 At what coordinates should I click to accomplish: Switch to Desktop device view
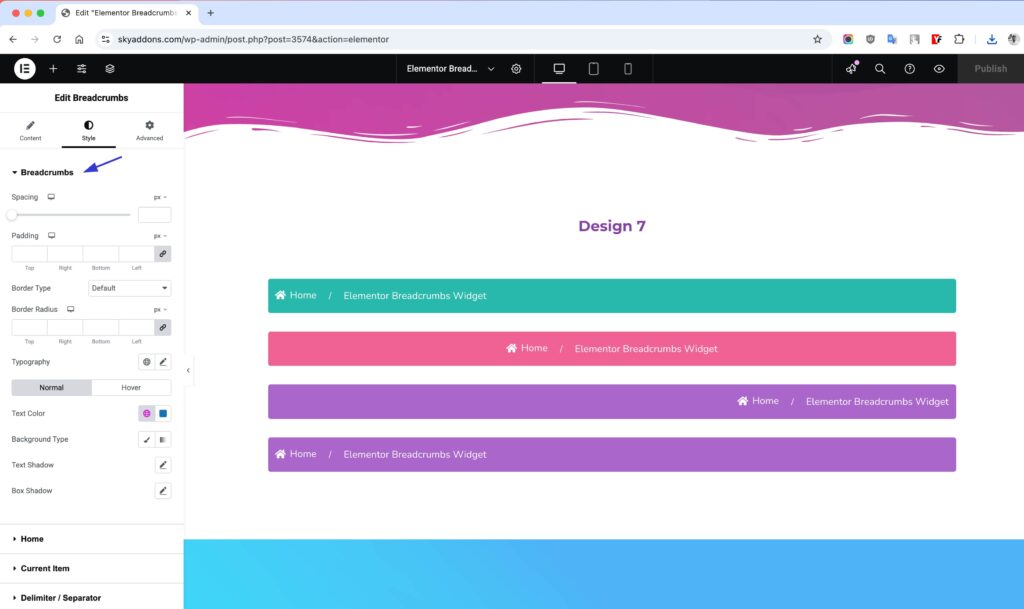click(x=559, y=69)
